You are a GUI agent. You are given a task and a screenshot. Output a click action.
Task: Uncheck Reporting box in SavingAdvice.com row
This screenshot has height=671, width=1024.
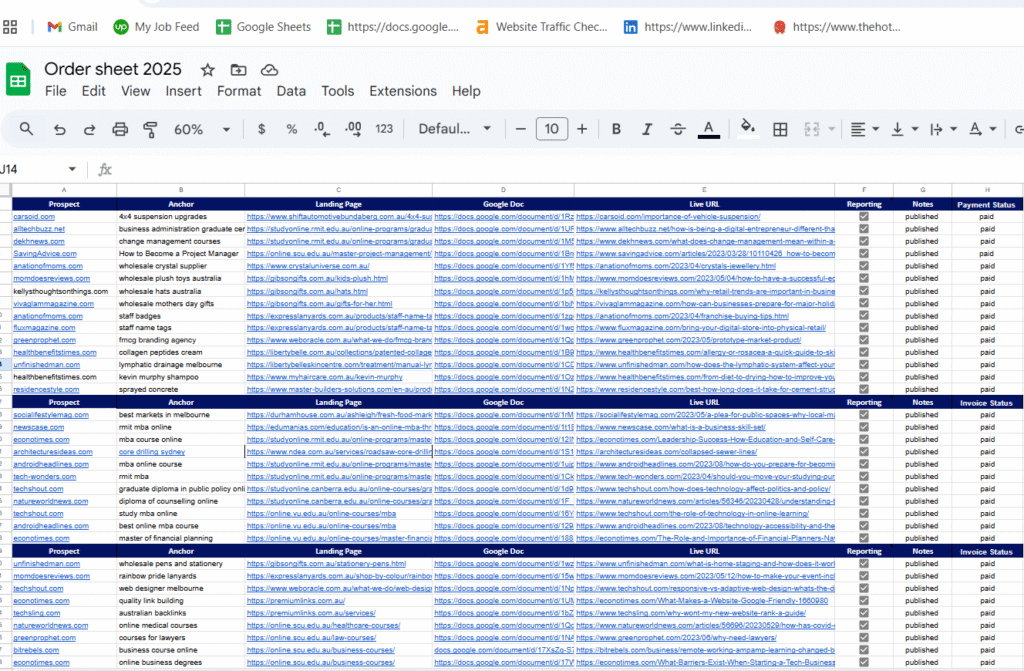point(864,254)
